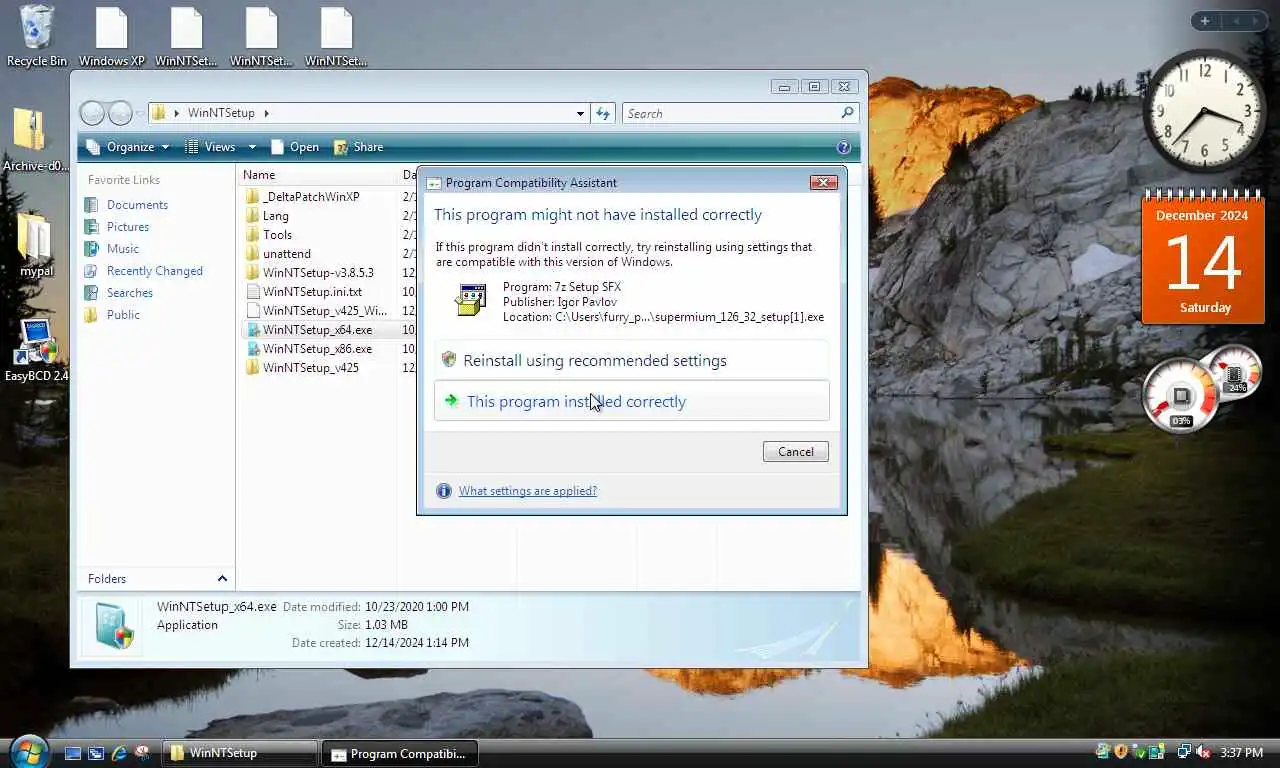Select the EasyBCD 2.4 desktop shortcut
Viewport: 1280px width, 768px height.
tap(36, 350)
